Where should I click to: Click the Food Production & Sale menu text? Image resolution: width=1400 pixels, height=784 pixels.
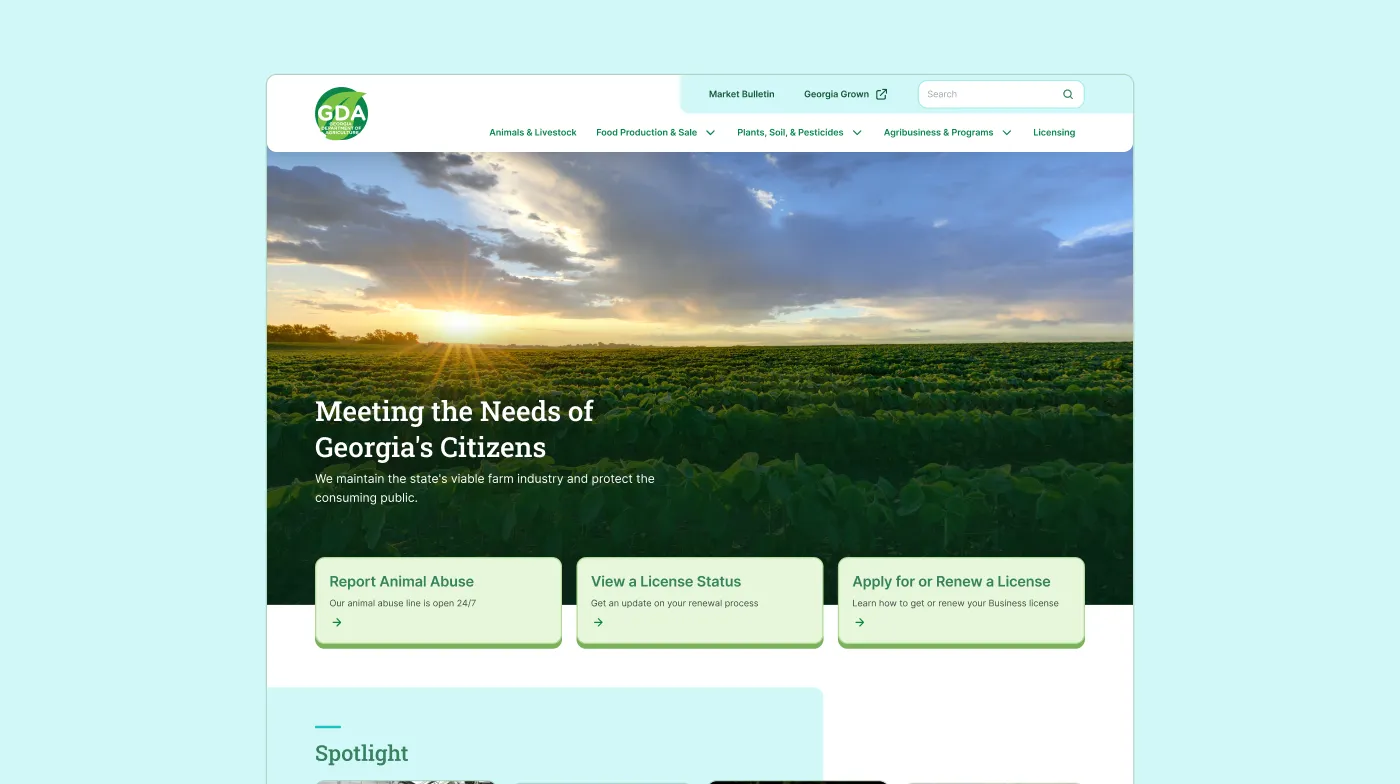pos(646,132)
